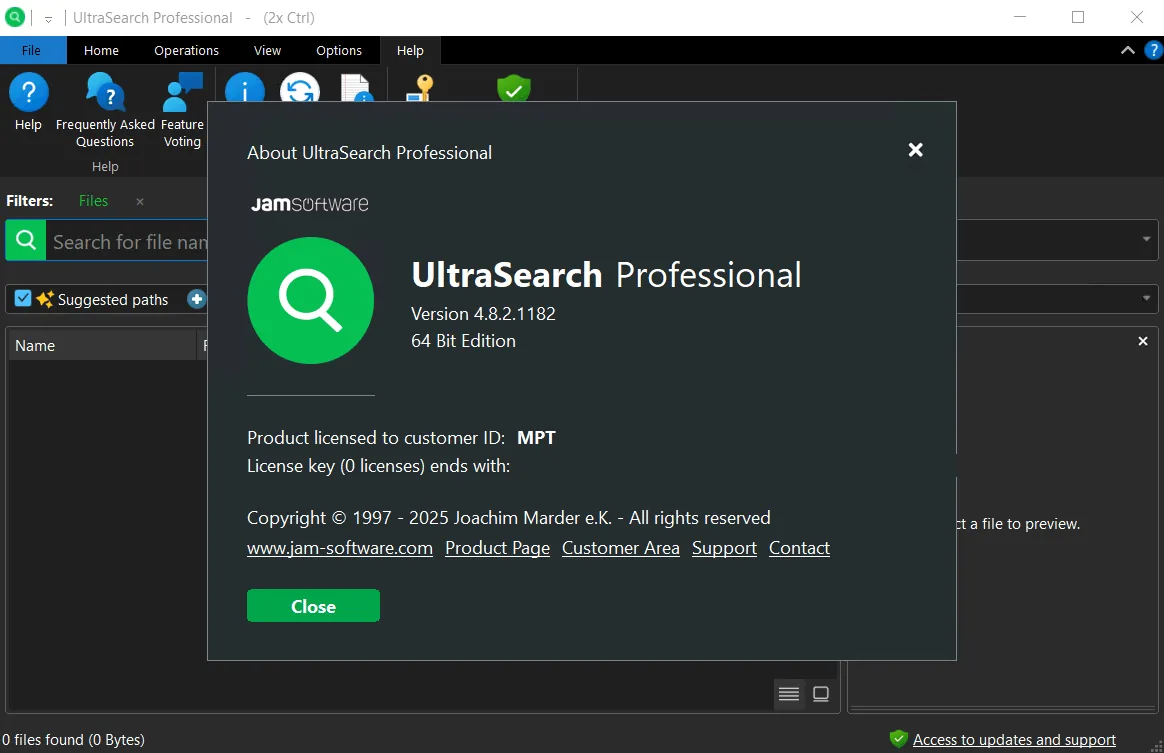This screenshot has height=753, width=1164.
Task: Switch to the View tab
Action: [x=267, y=50]
